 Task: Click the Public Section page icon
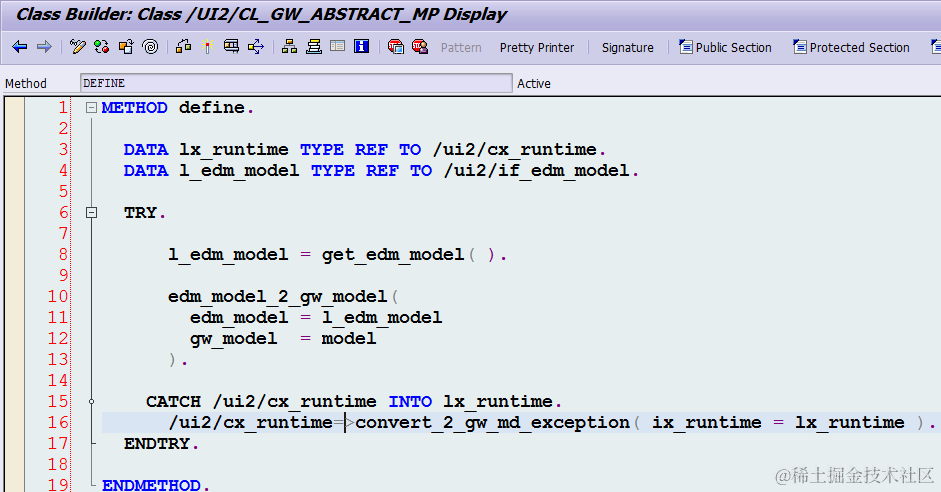[685, 47]
